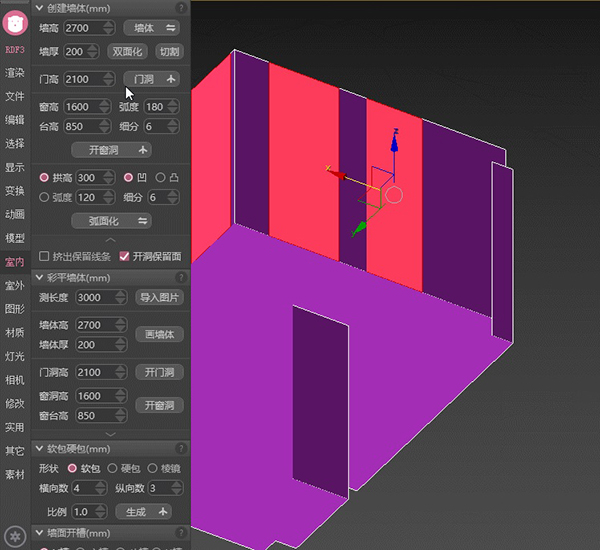
Task: Select the 硬包 shape radio button
Action: (112, 468)
